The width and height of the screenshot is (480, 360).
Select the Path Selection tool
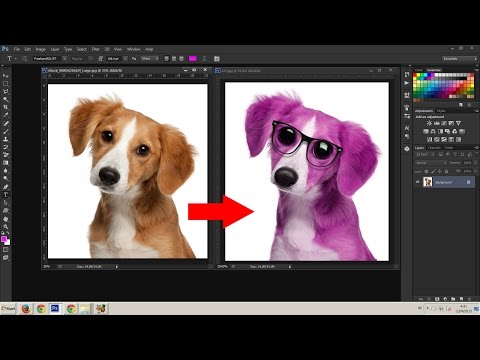[6, 203]
